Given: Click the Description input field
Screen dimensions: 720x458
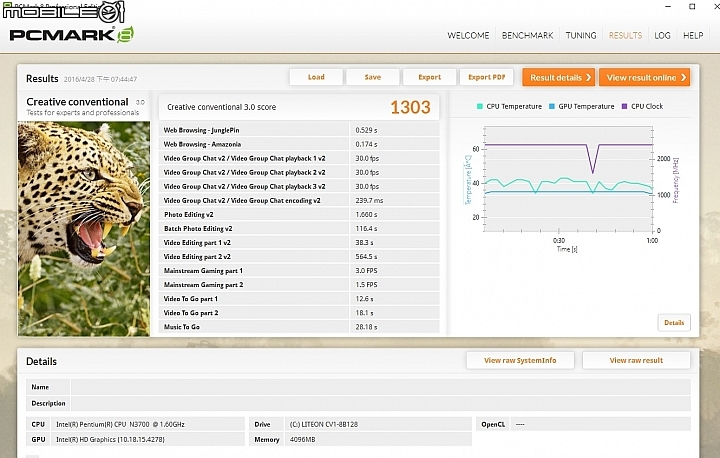Looking at the screenshot, I should (x=381, y=403).
